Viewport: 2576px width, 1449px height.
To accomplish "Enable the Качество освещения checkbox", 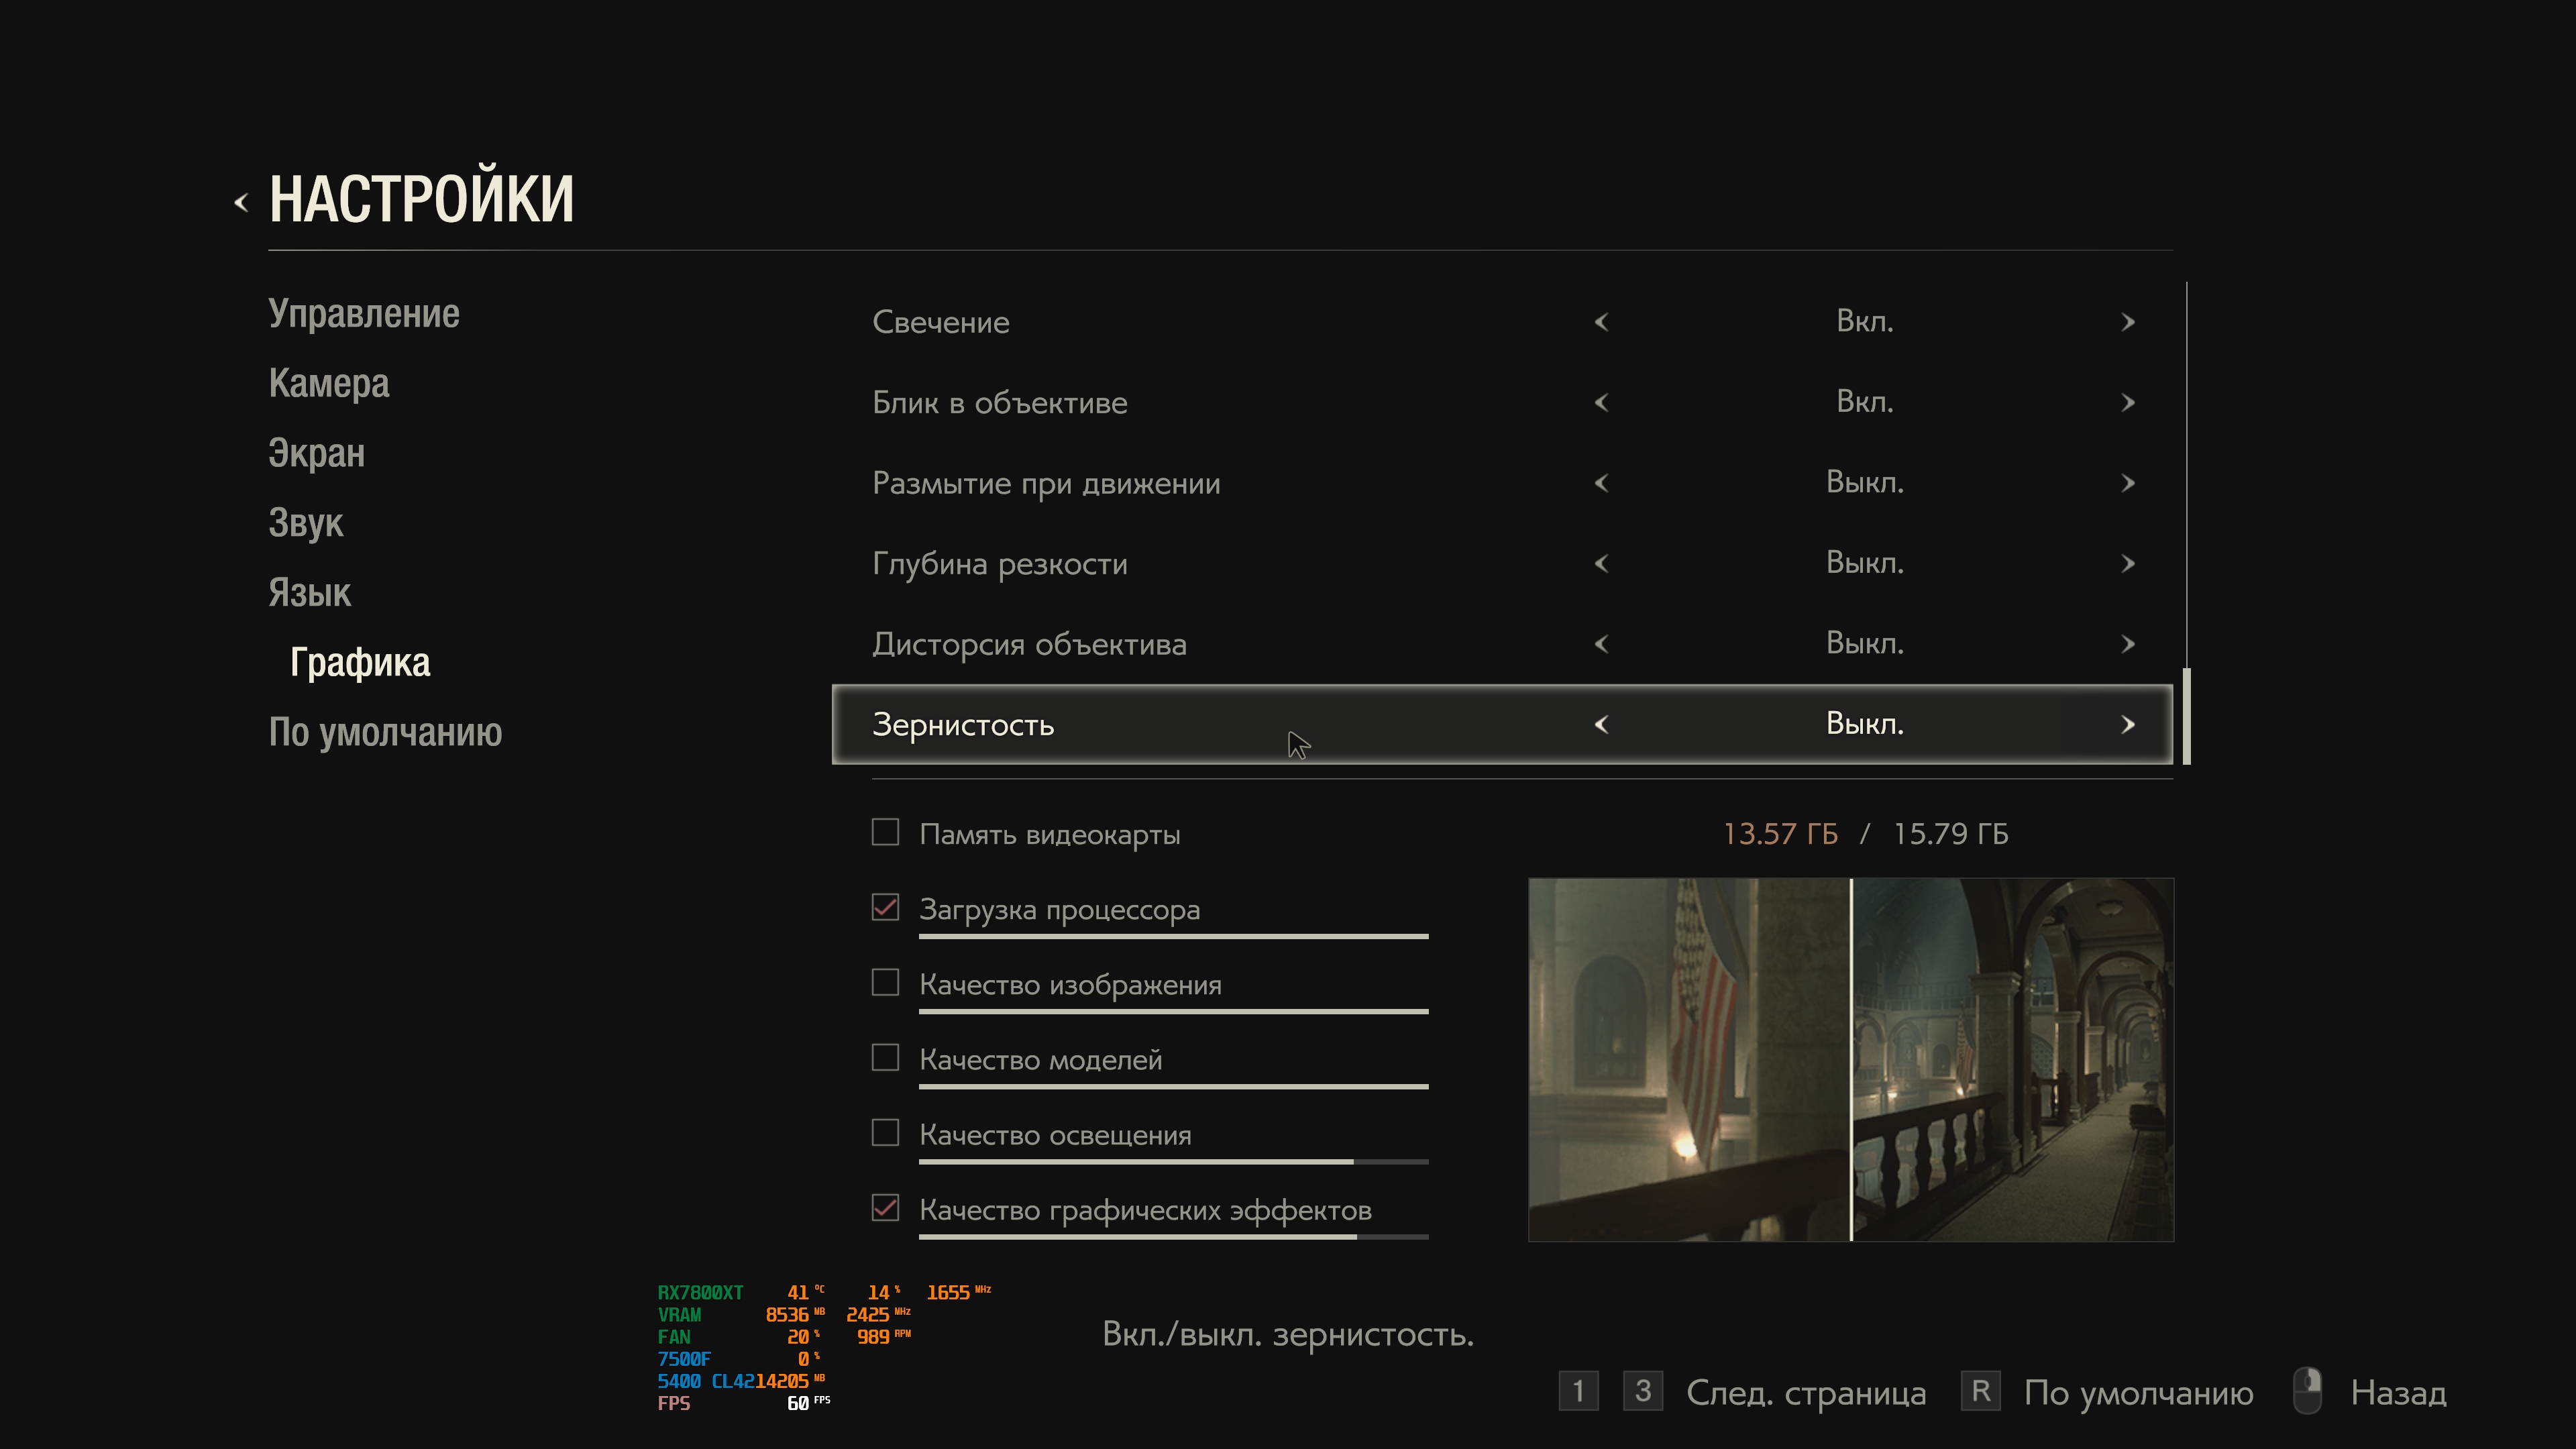I will (x=885, y=1132).
